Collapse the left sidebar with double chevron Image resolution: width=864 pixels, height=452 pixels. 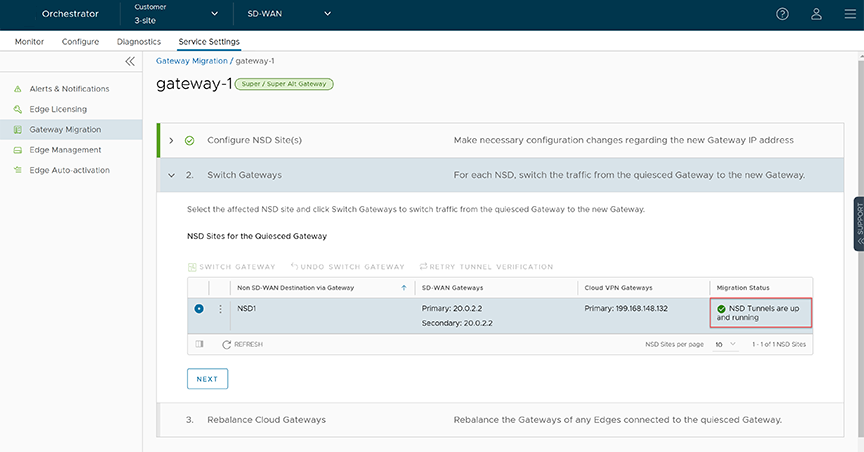129,62
